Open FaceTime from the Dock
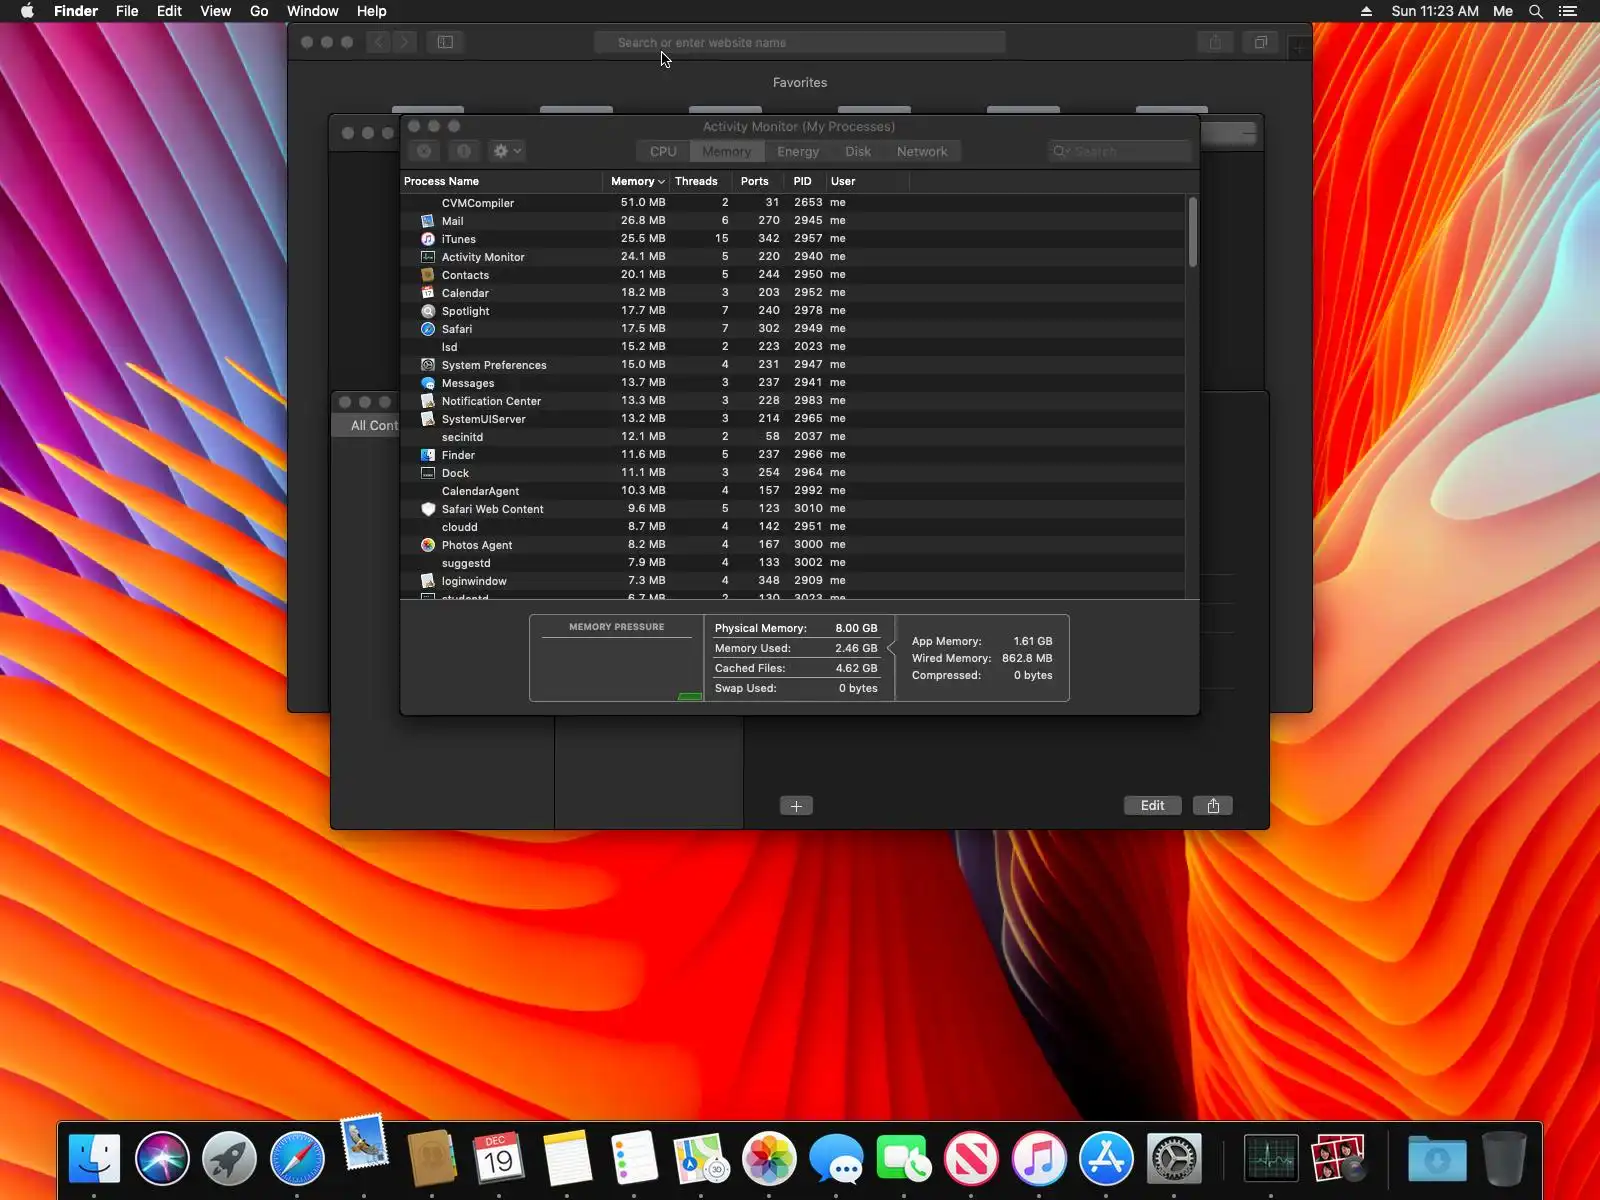 tap(904, 1159)
